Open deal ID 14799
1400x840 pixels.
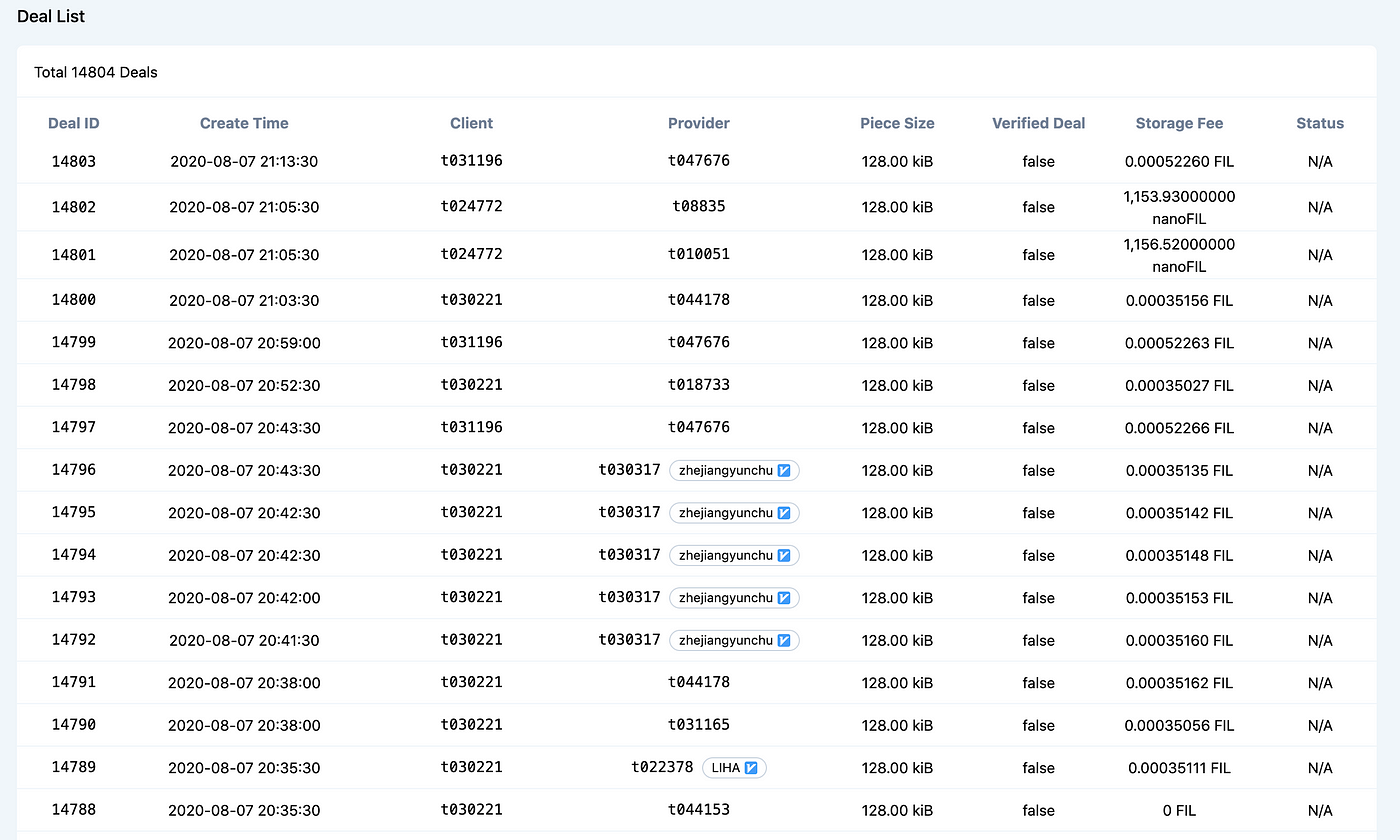pos(74,342)
